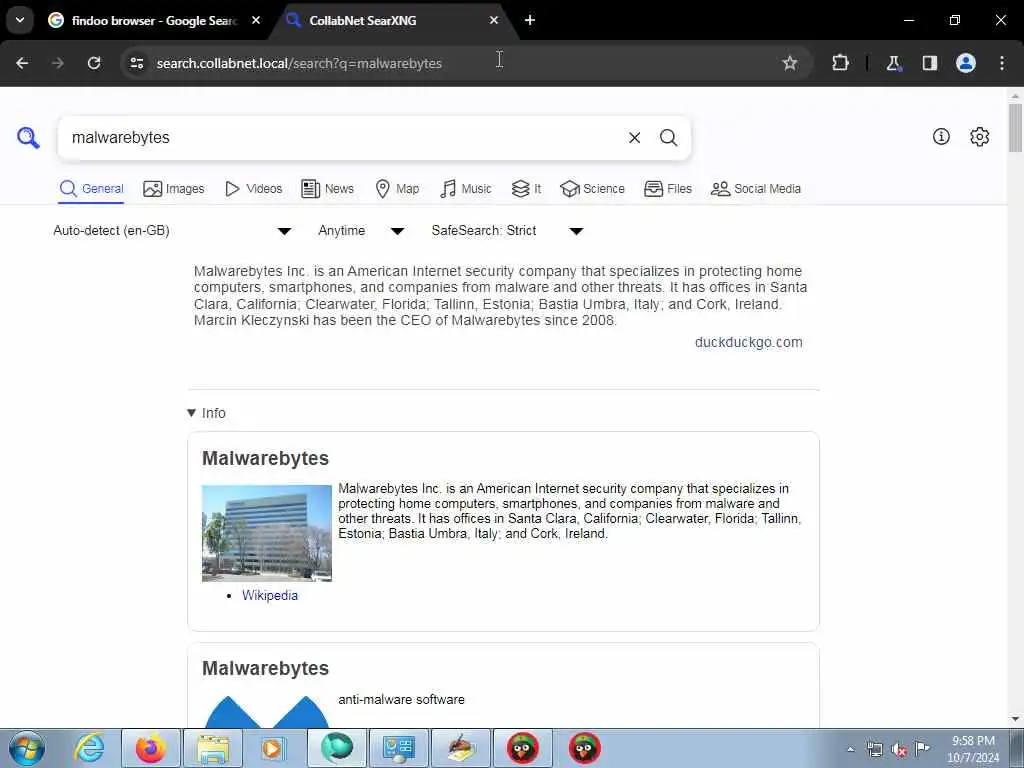Image resolution: width=1024 pixels, height=768 pixels.
Task: Open the Chrome profile avatar
Action: pos(966,63)
